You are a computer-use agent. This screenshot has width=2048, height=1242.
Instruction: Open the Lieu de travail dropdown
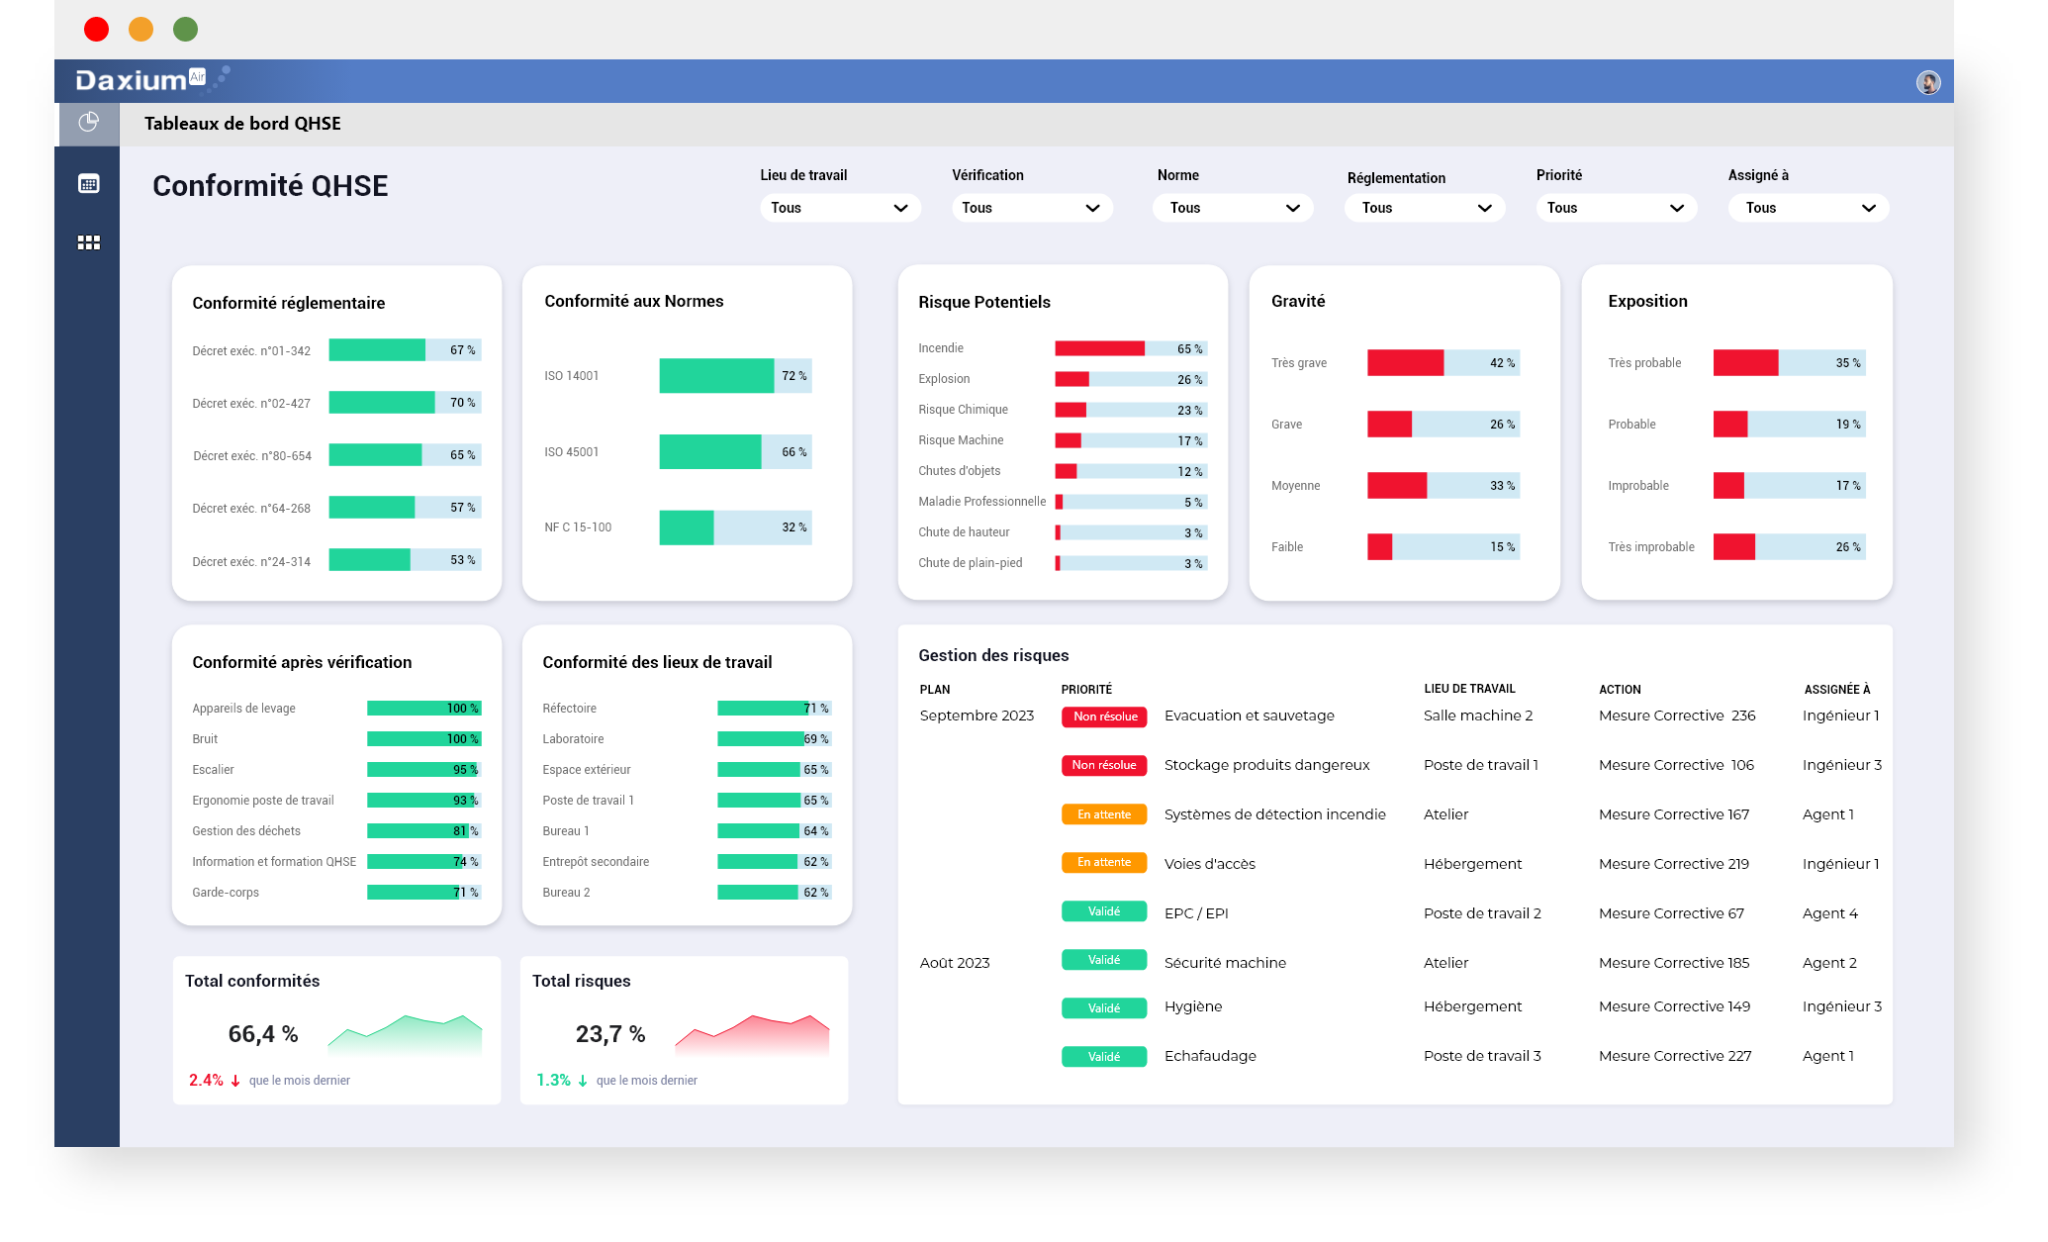pos(840,208)
